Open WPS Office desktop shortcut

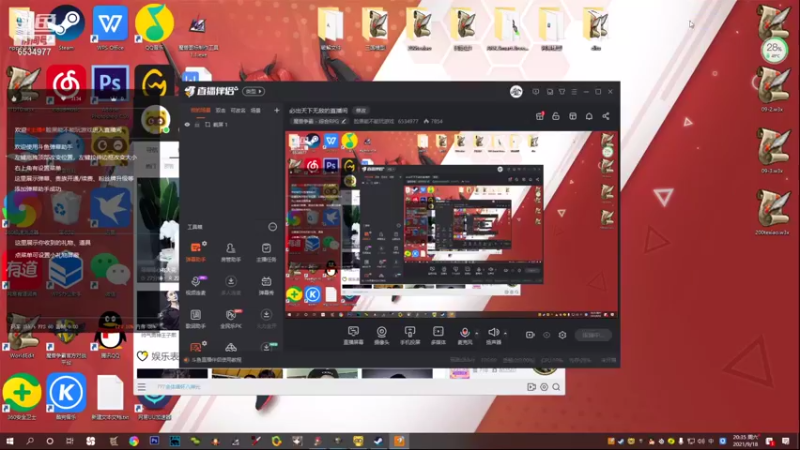110,28
